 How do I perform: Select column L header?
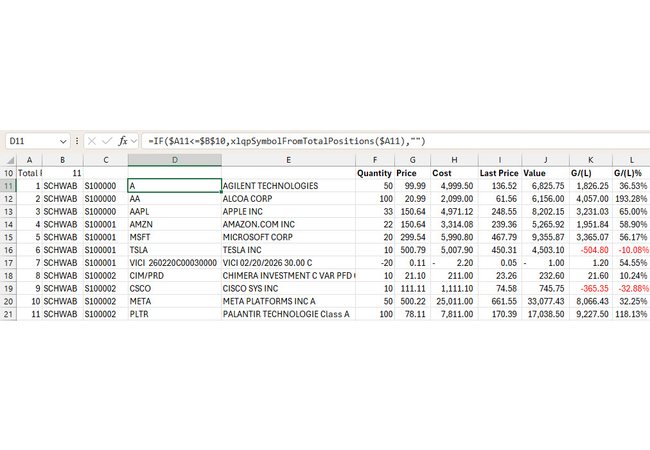[x=631, y=160]
